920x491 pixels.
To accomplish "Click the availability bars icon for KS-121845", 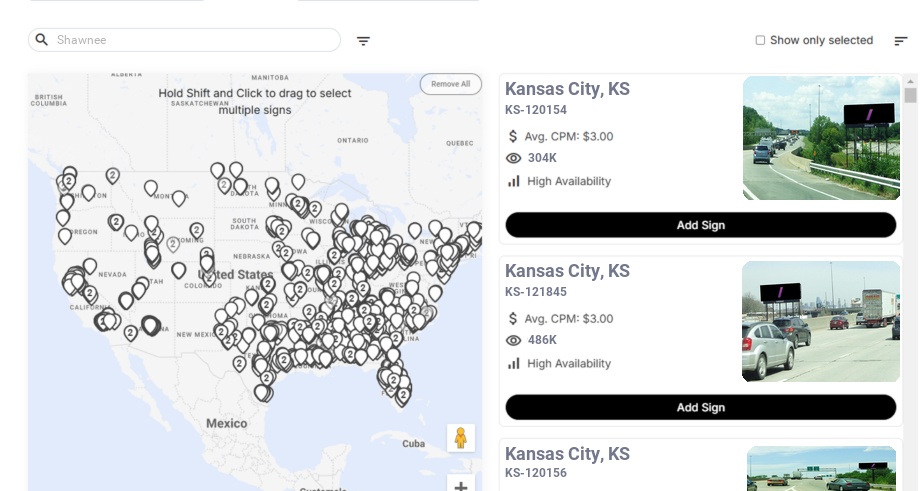I will click(x=514, y=363).
